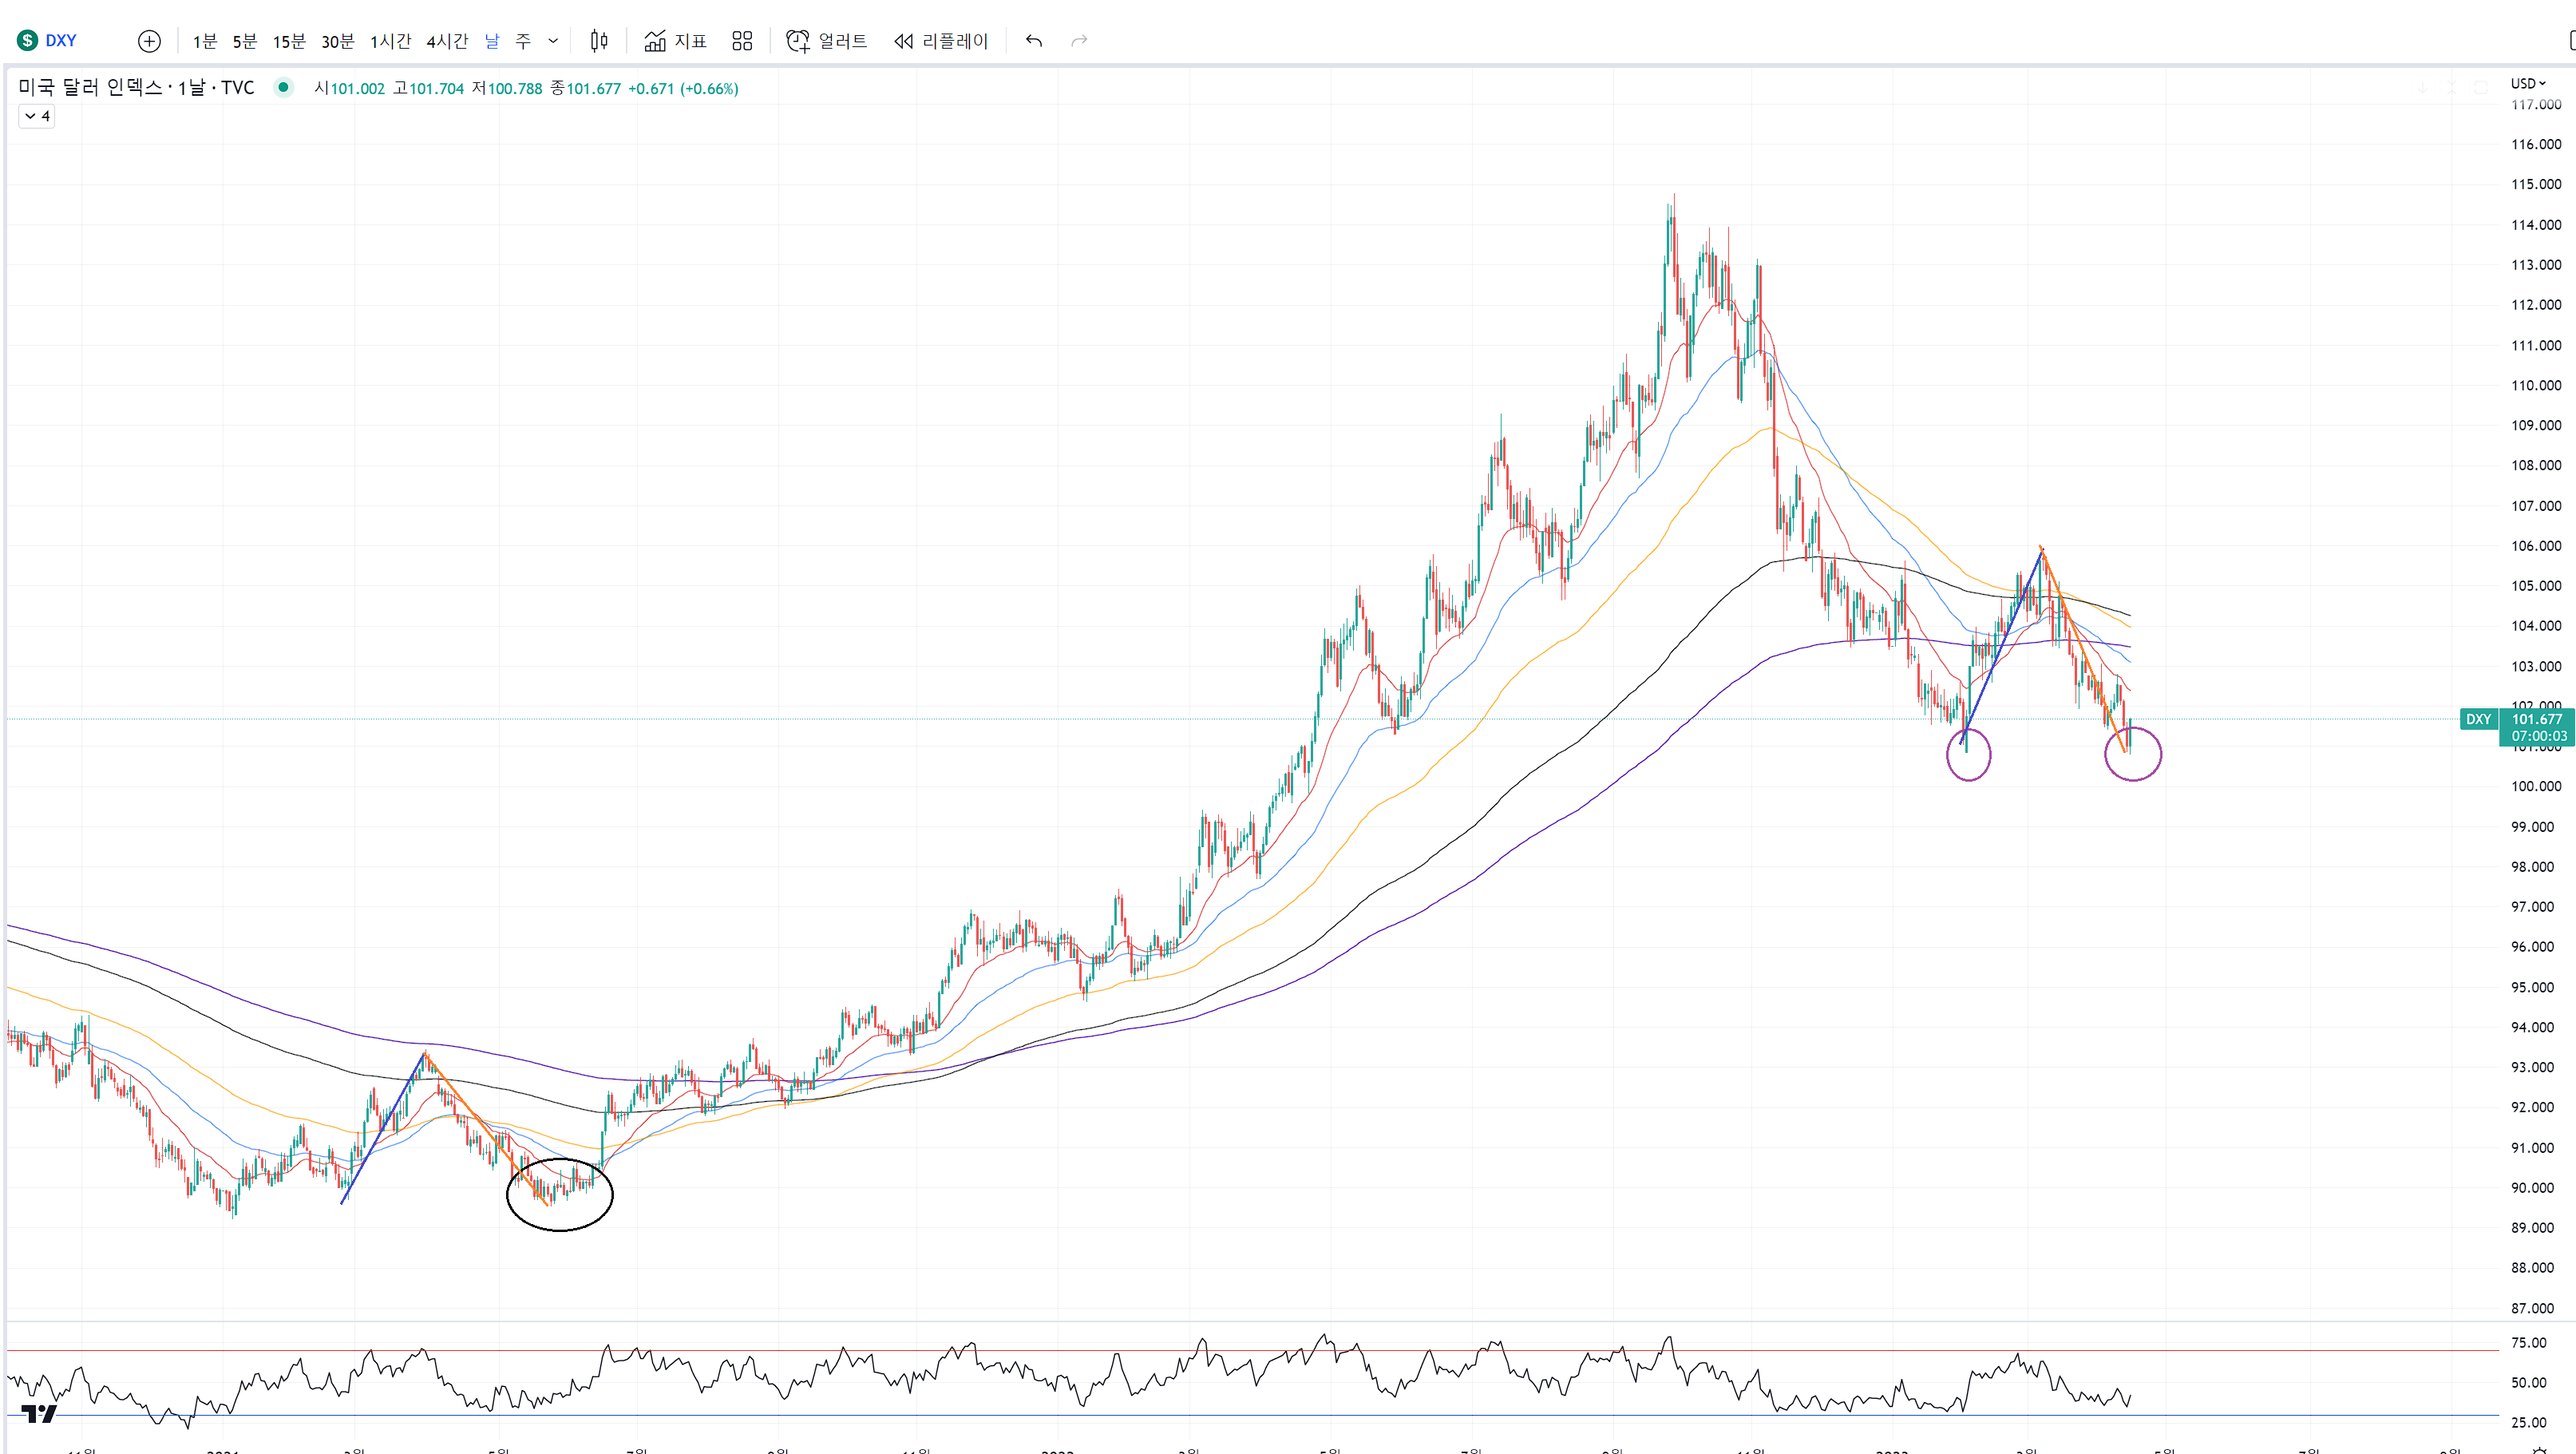2576x1454 pixels.
Task: Click the undo arrow
Action: 1034,41
